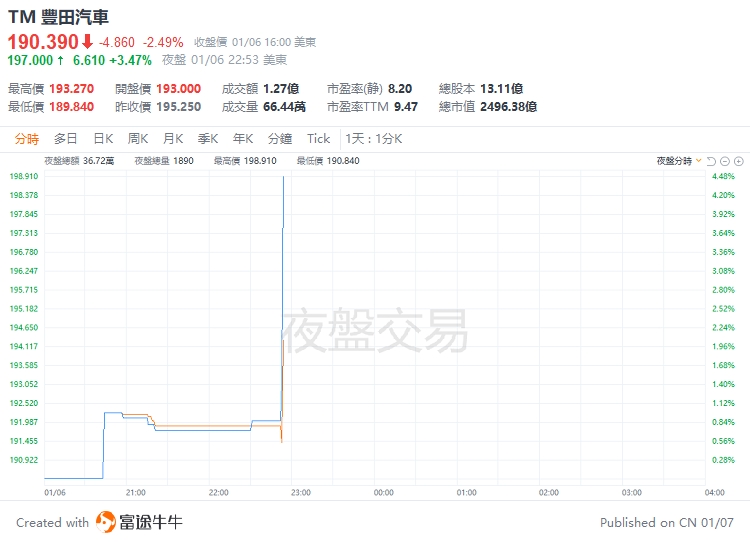Click the 23:00 time axis label
Viewport: 750px width, 543px height.
(301, 492)
